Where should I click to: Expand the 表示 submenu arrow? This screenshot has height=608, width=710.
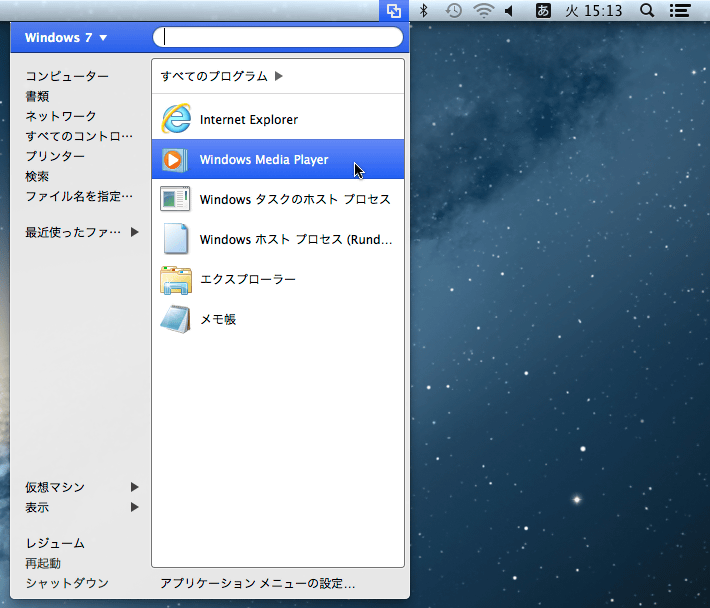pyautogui.click(x=134, y=507)
